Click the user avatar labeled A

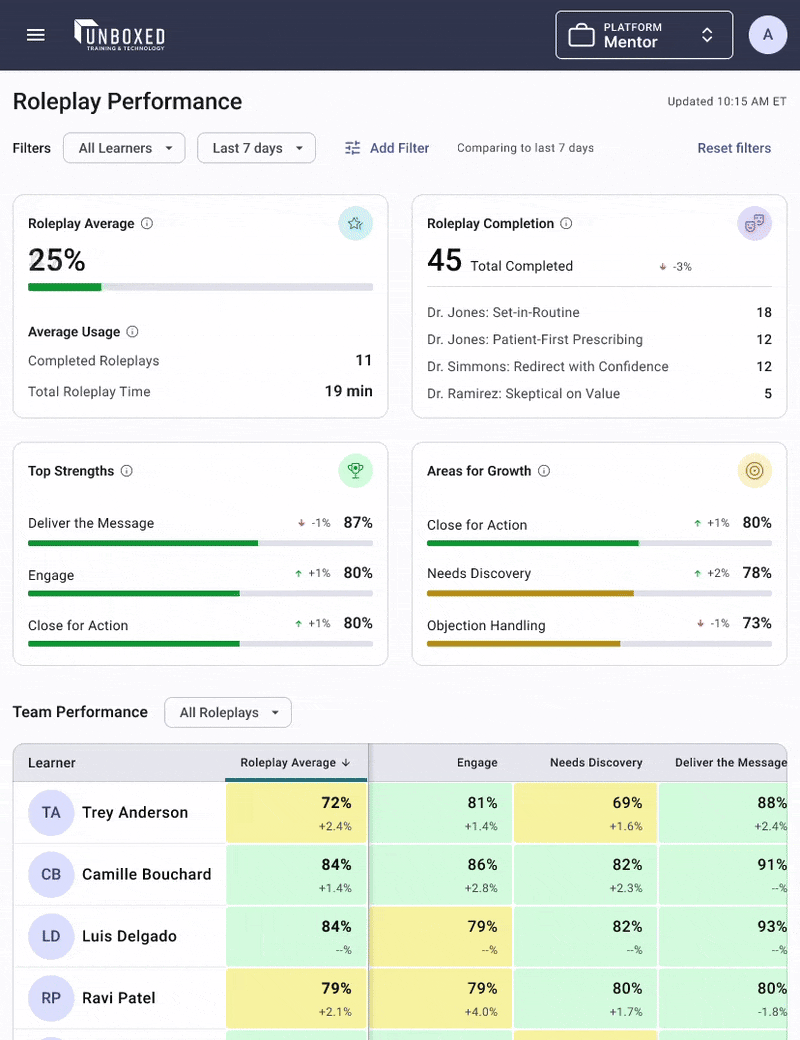(x=768, y=35)
